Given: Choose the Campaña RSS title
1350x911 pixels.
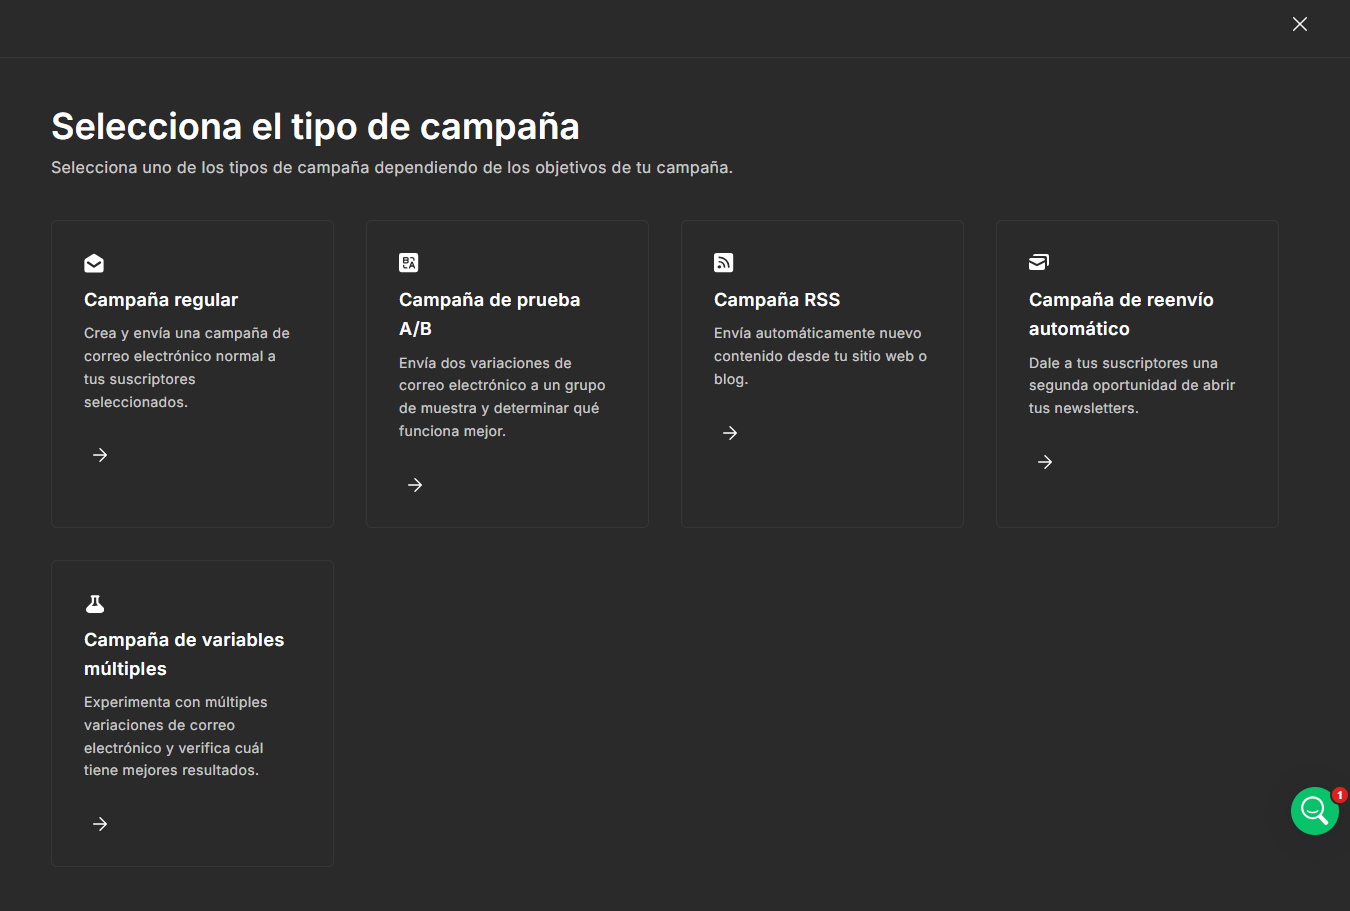Looking at the screenshot, I should [x=777, y=300].
